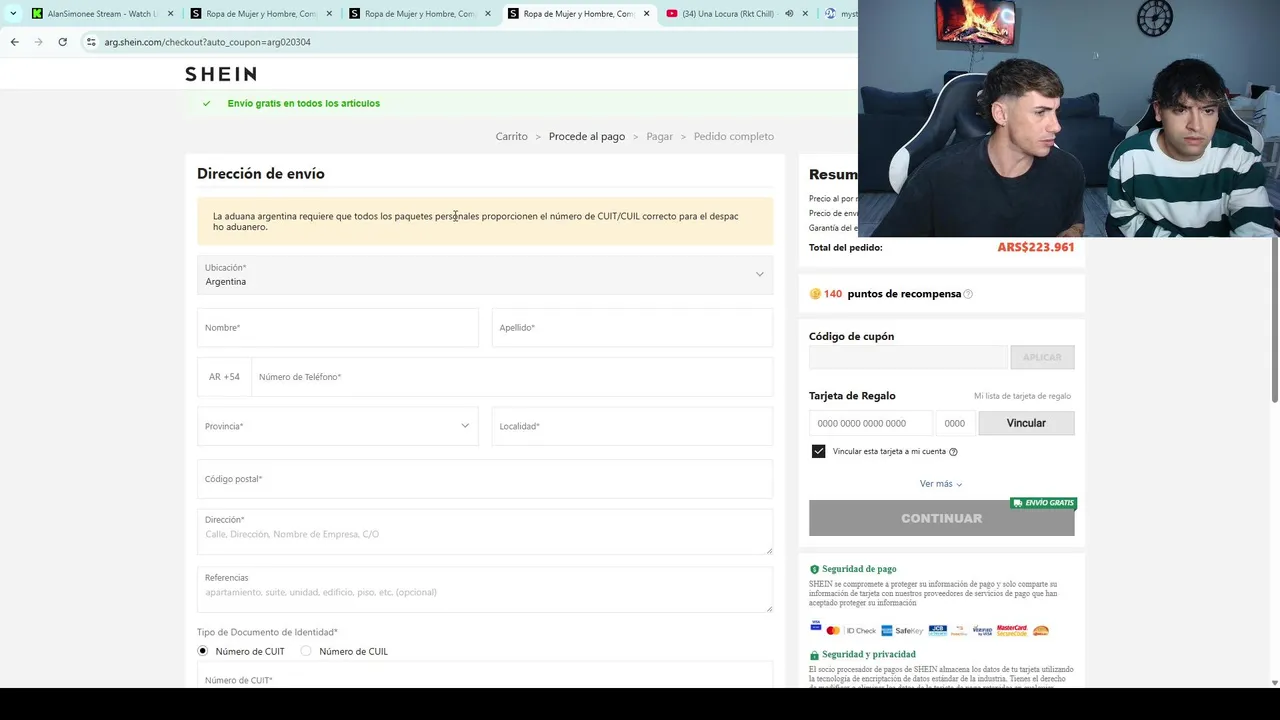Click the page vertical scrollbar thumb
Screen dimensions: 1280x720
tap(1274, 320)
